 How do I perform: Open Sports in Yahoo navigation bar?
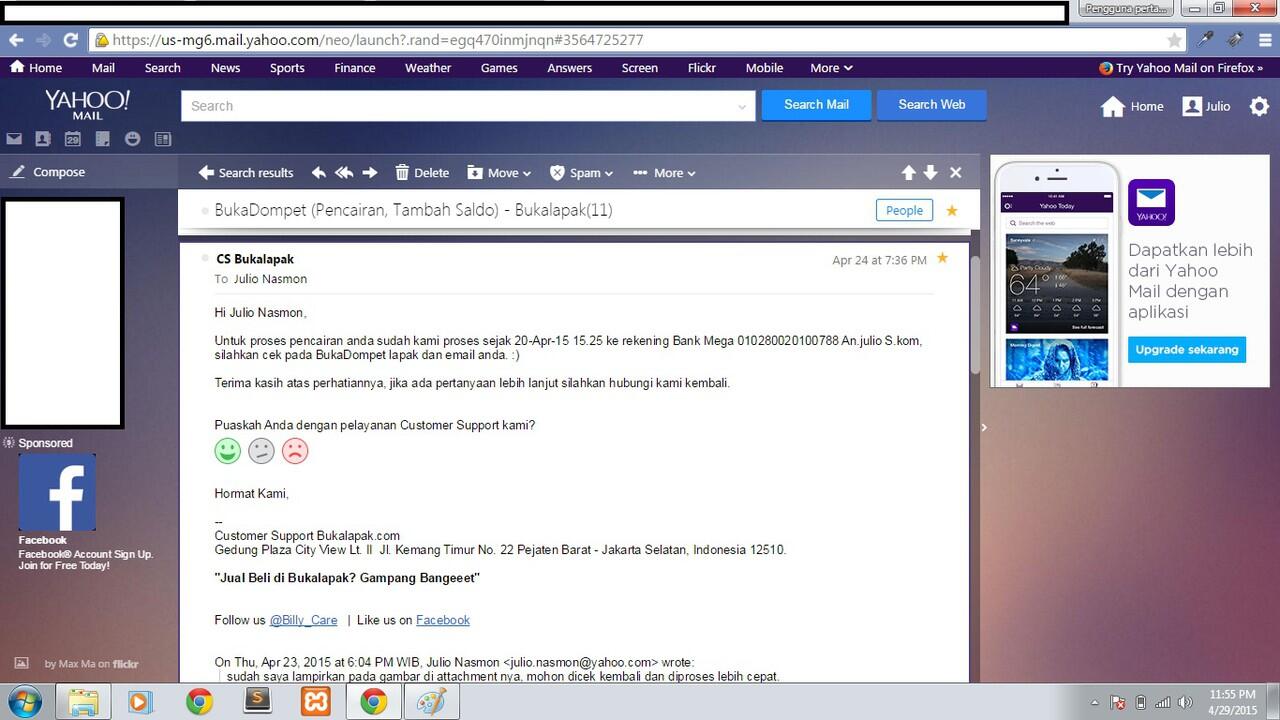tap(287, 68)
